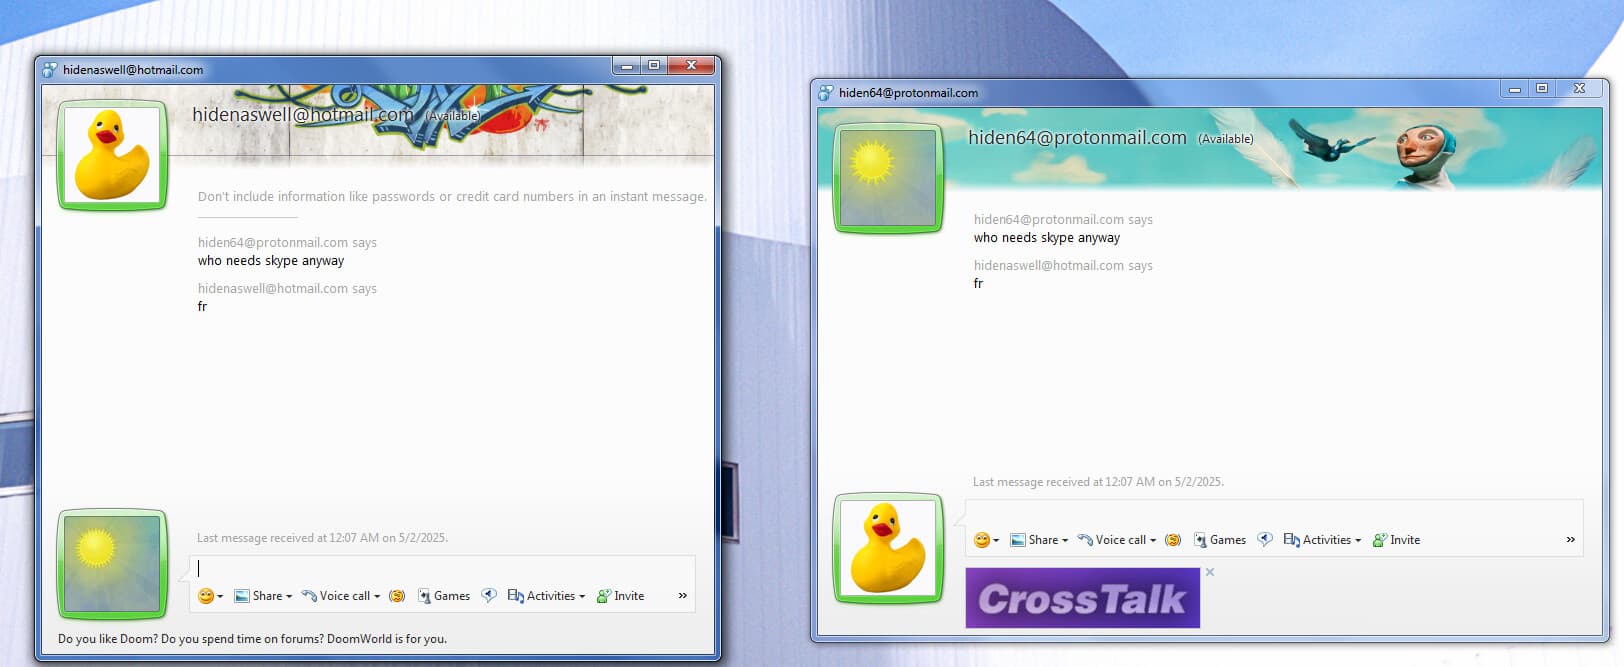1624x667 pixels.
Task: Dismiss the CrossTalk ad with its X
Action: click(x=1210, y=572)
